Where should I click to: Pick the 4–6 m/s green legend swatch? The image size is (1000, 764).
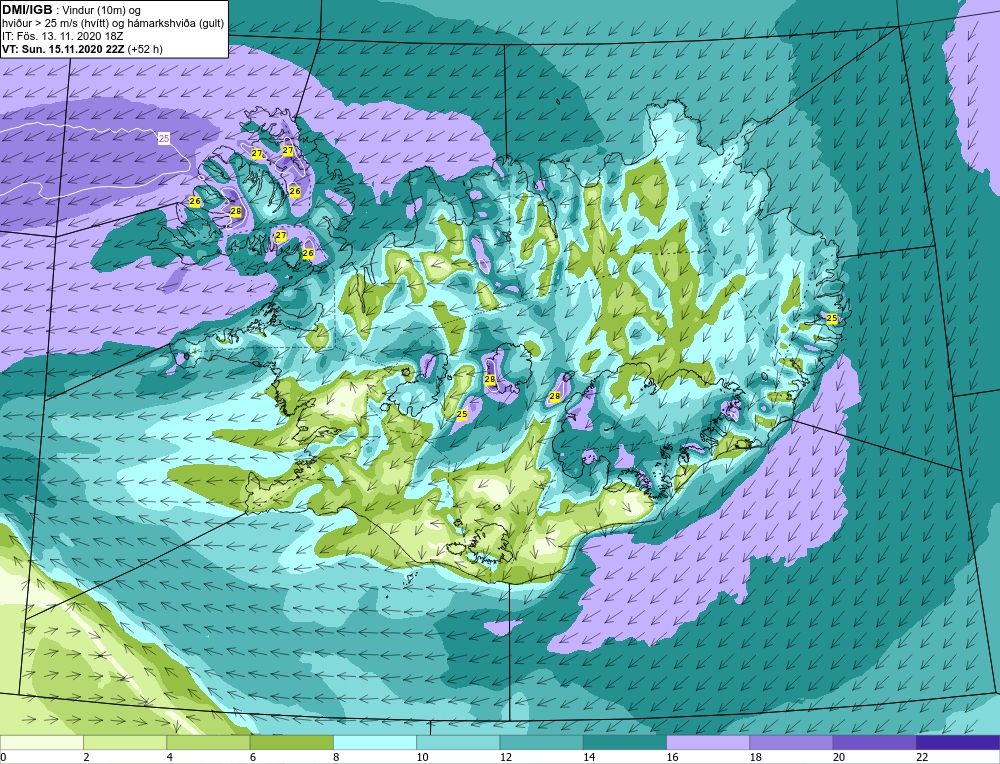point(208,742)
